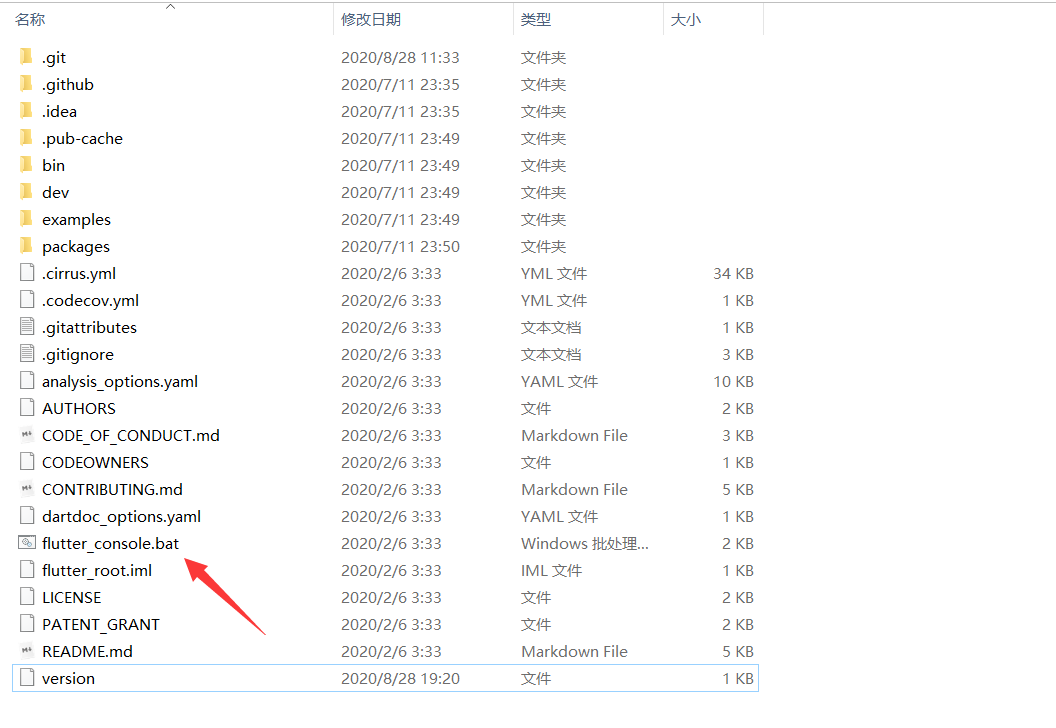Toggle sort arrow above 名称 column

170,7
